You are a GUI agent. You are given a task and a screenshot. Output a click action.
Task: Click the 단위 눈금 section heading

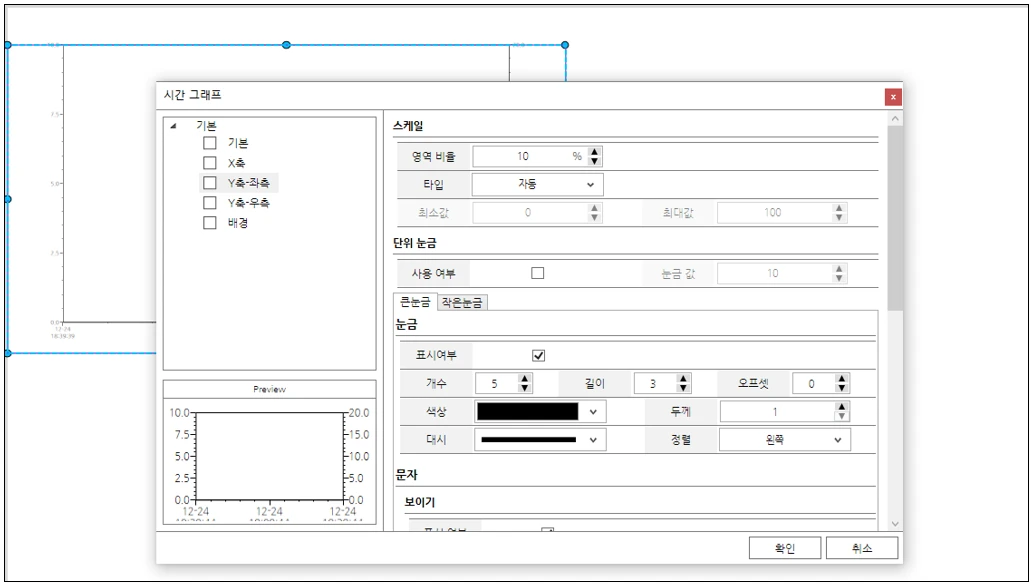(415, 243)
